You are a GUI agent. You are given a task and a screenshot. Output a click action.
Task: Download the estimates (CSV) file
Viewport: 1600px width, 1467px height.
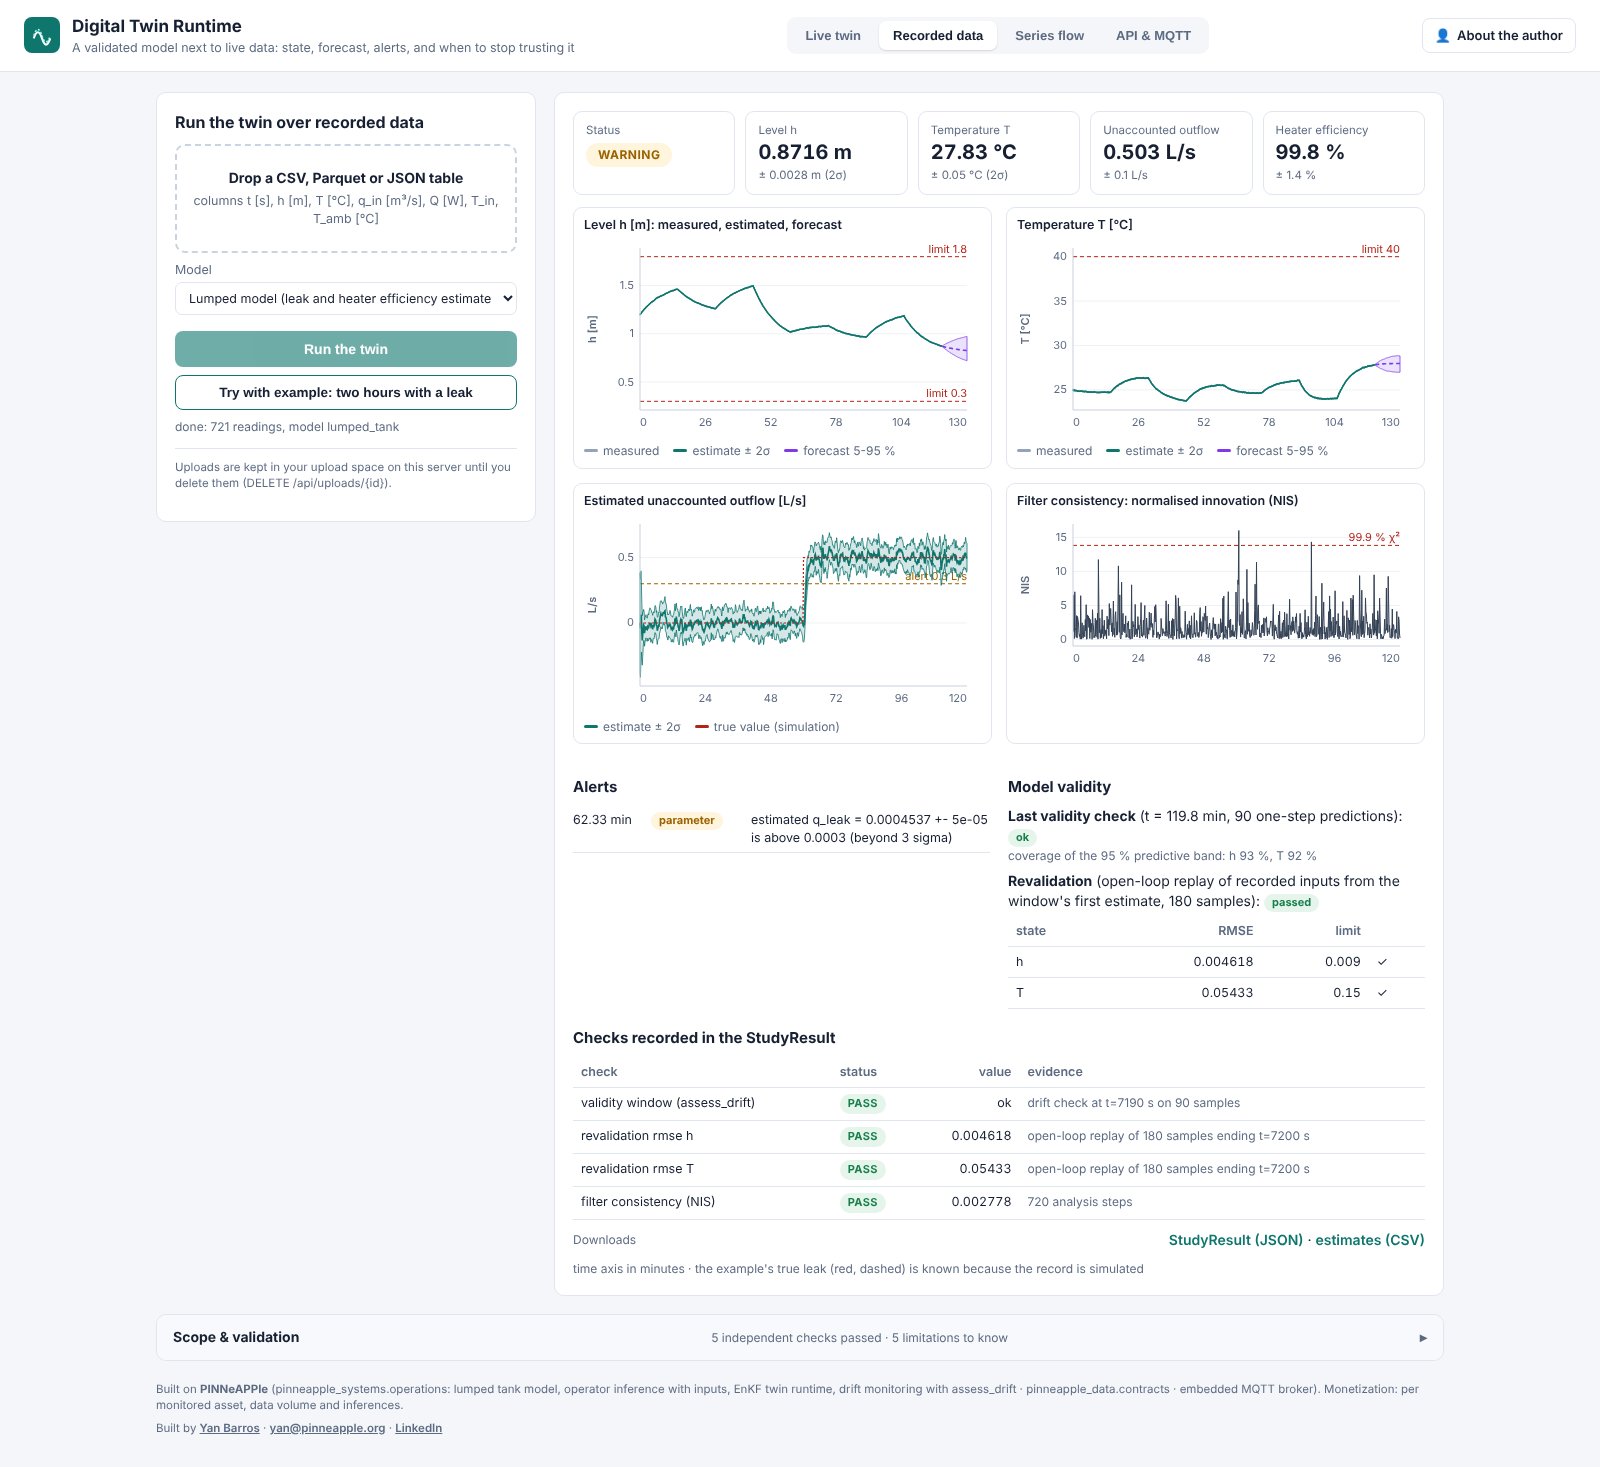pos(1370,1240)
